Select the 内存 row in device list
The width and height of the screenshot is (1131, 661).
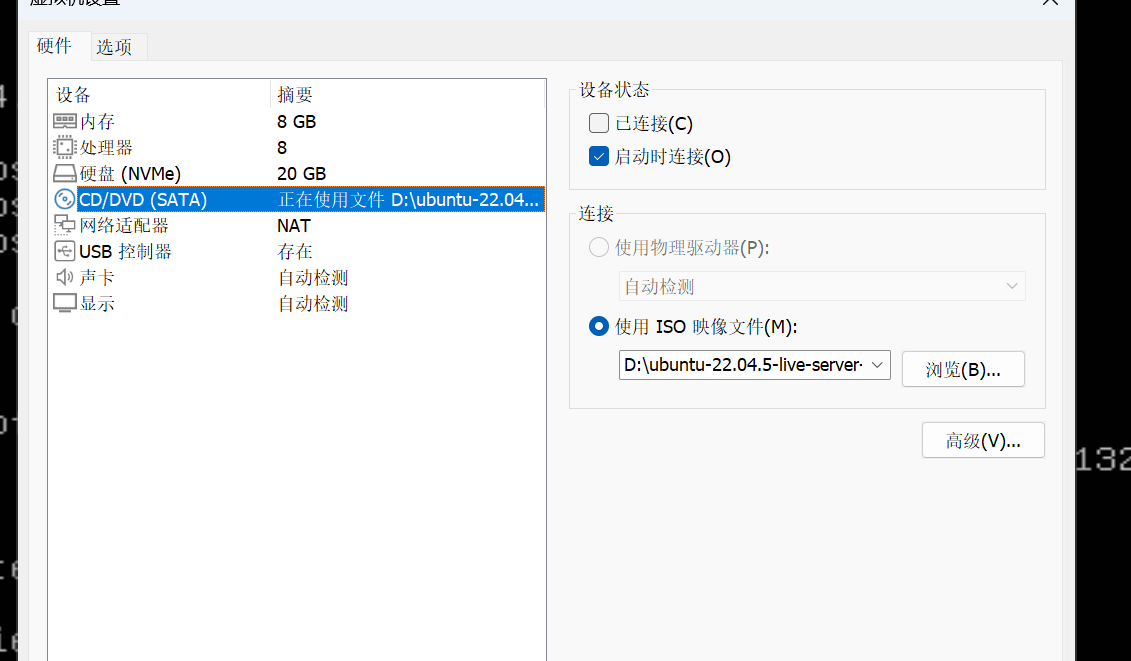296,121
